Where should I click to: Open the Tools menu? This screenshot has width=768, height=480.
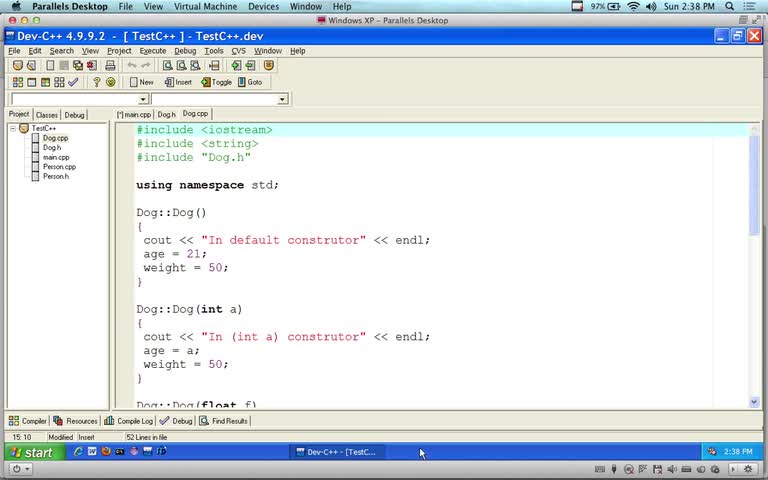[x=214, y=51]
